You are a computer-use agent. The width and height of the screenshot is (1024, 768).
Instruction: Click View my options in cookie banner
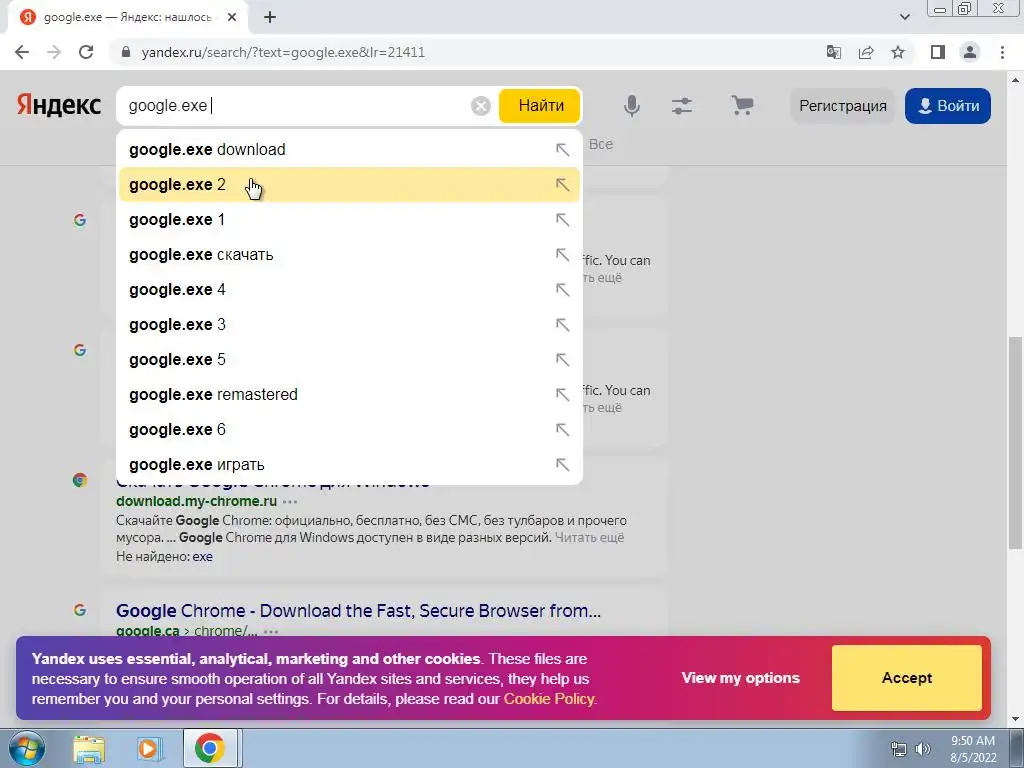click(x=741, y=678)
